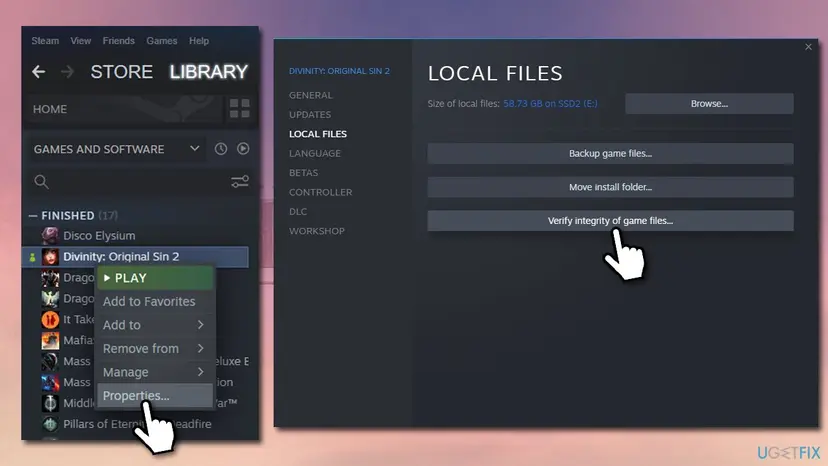The width and height of the screenshot is (828, 466).
Task: Open Betas properties section
Action: pyautogui.click(x=304, y=173)
